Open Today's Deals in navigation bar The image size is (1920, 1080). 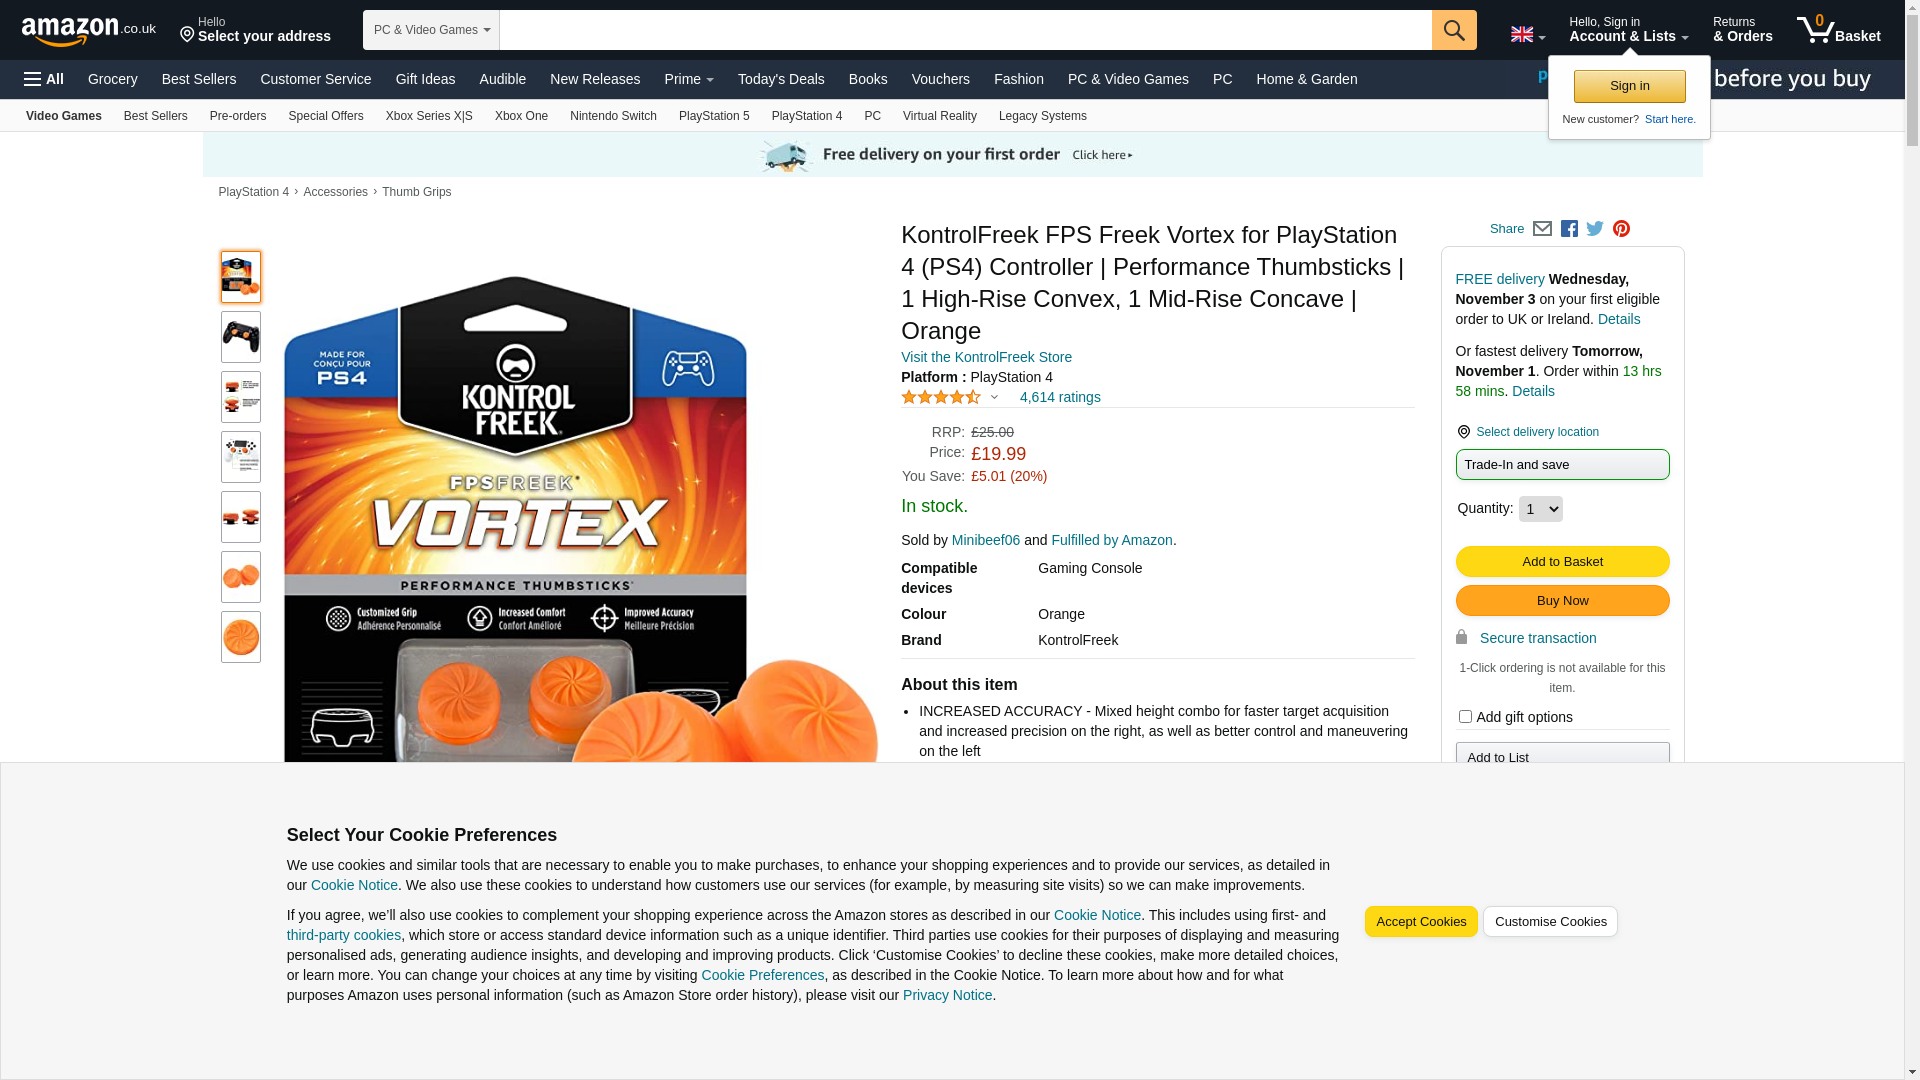coord(781,79)
